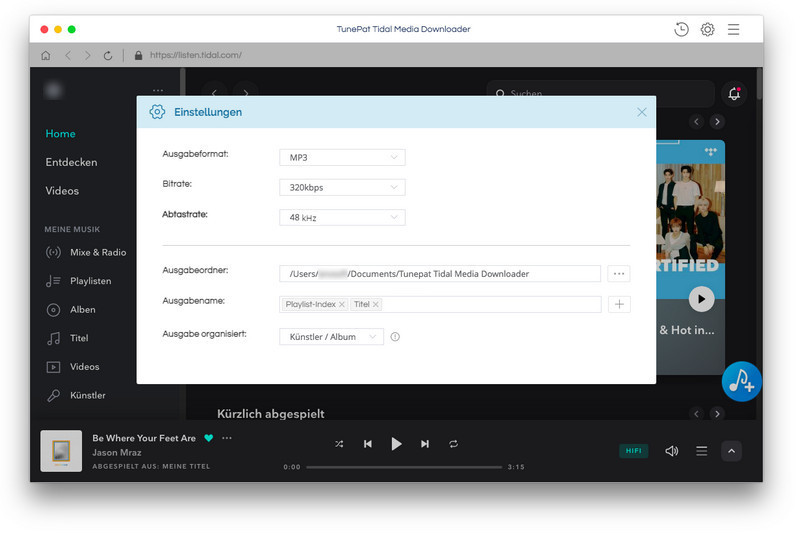Play the featured playlist card
The width and height of the screenshot is (800, 535).
(x=702, y=299)
